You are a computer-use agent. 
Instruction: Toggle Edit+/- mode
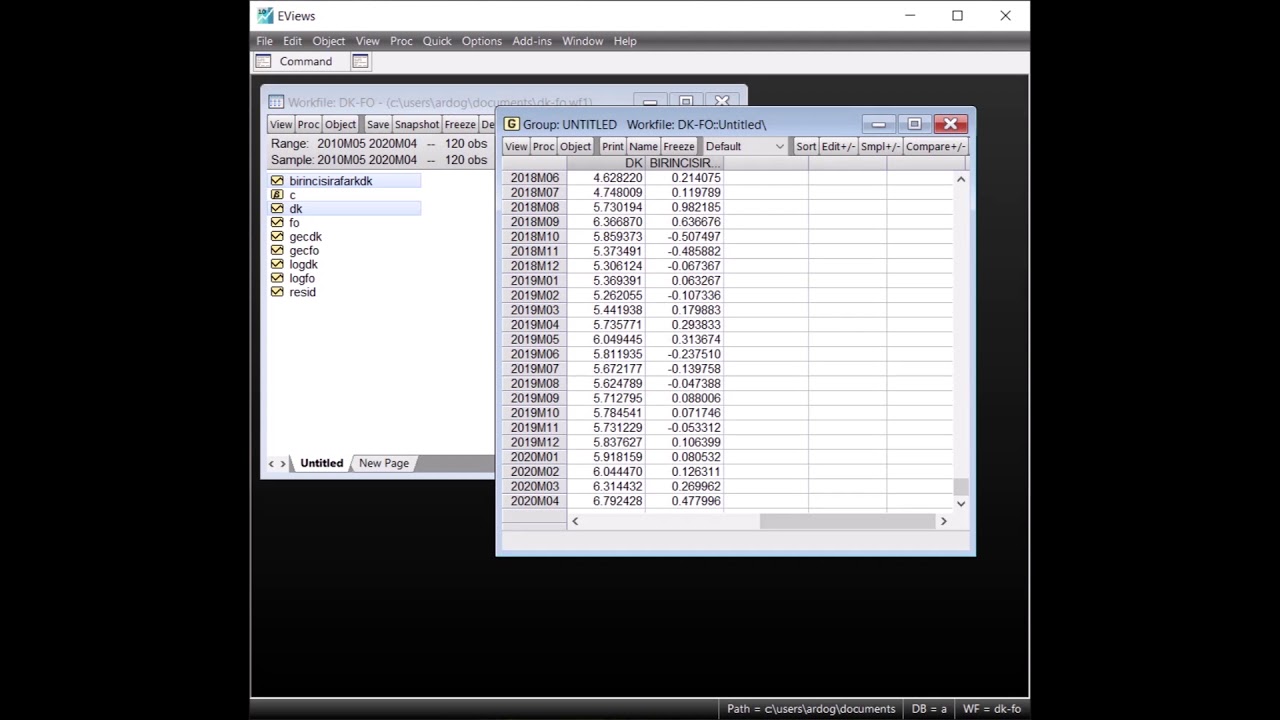pyautogui.click(x=838, y=146)
